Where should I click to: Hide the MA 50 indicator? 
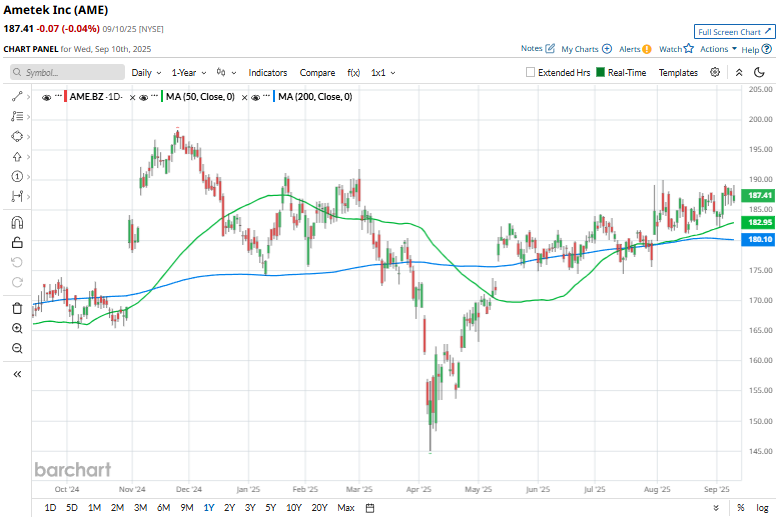[x=144, y=97]
